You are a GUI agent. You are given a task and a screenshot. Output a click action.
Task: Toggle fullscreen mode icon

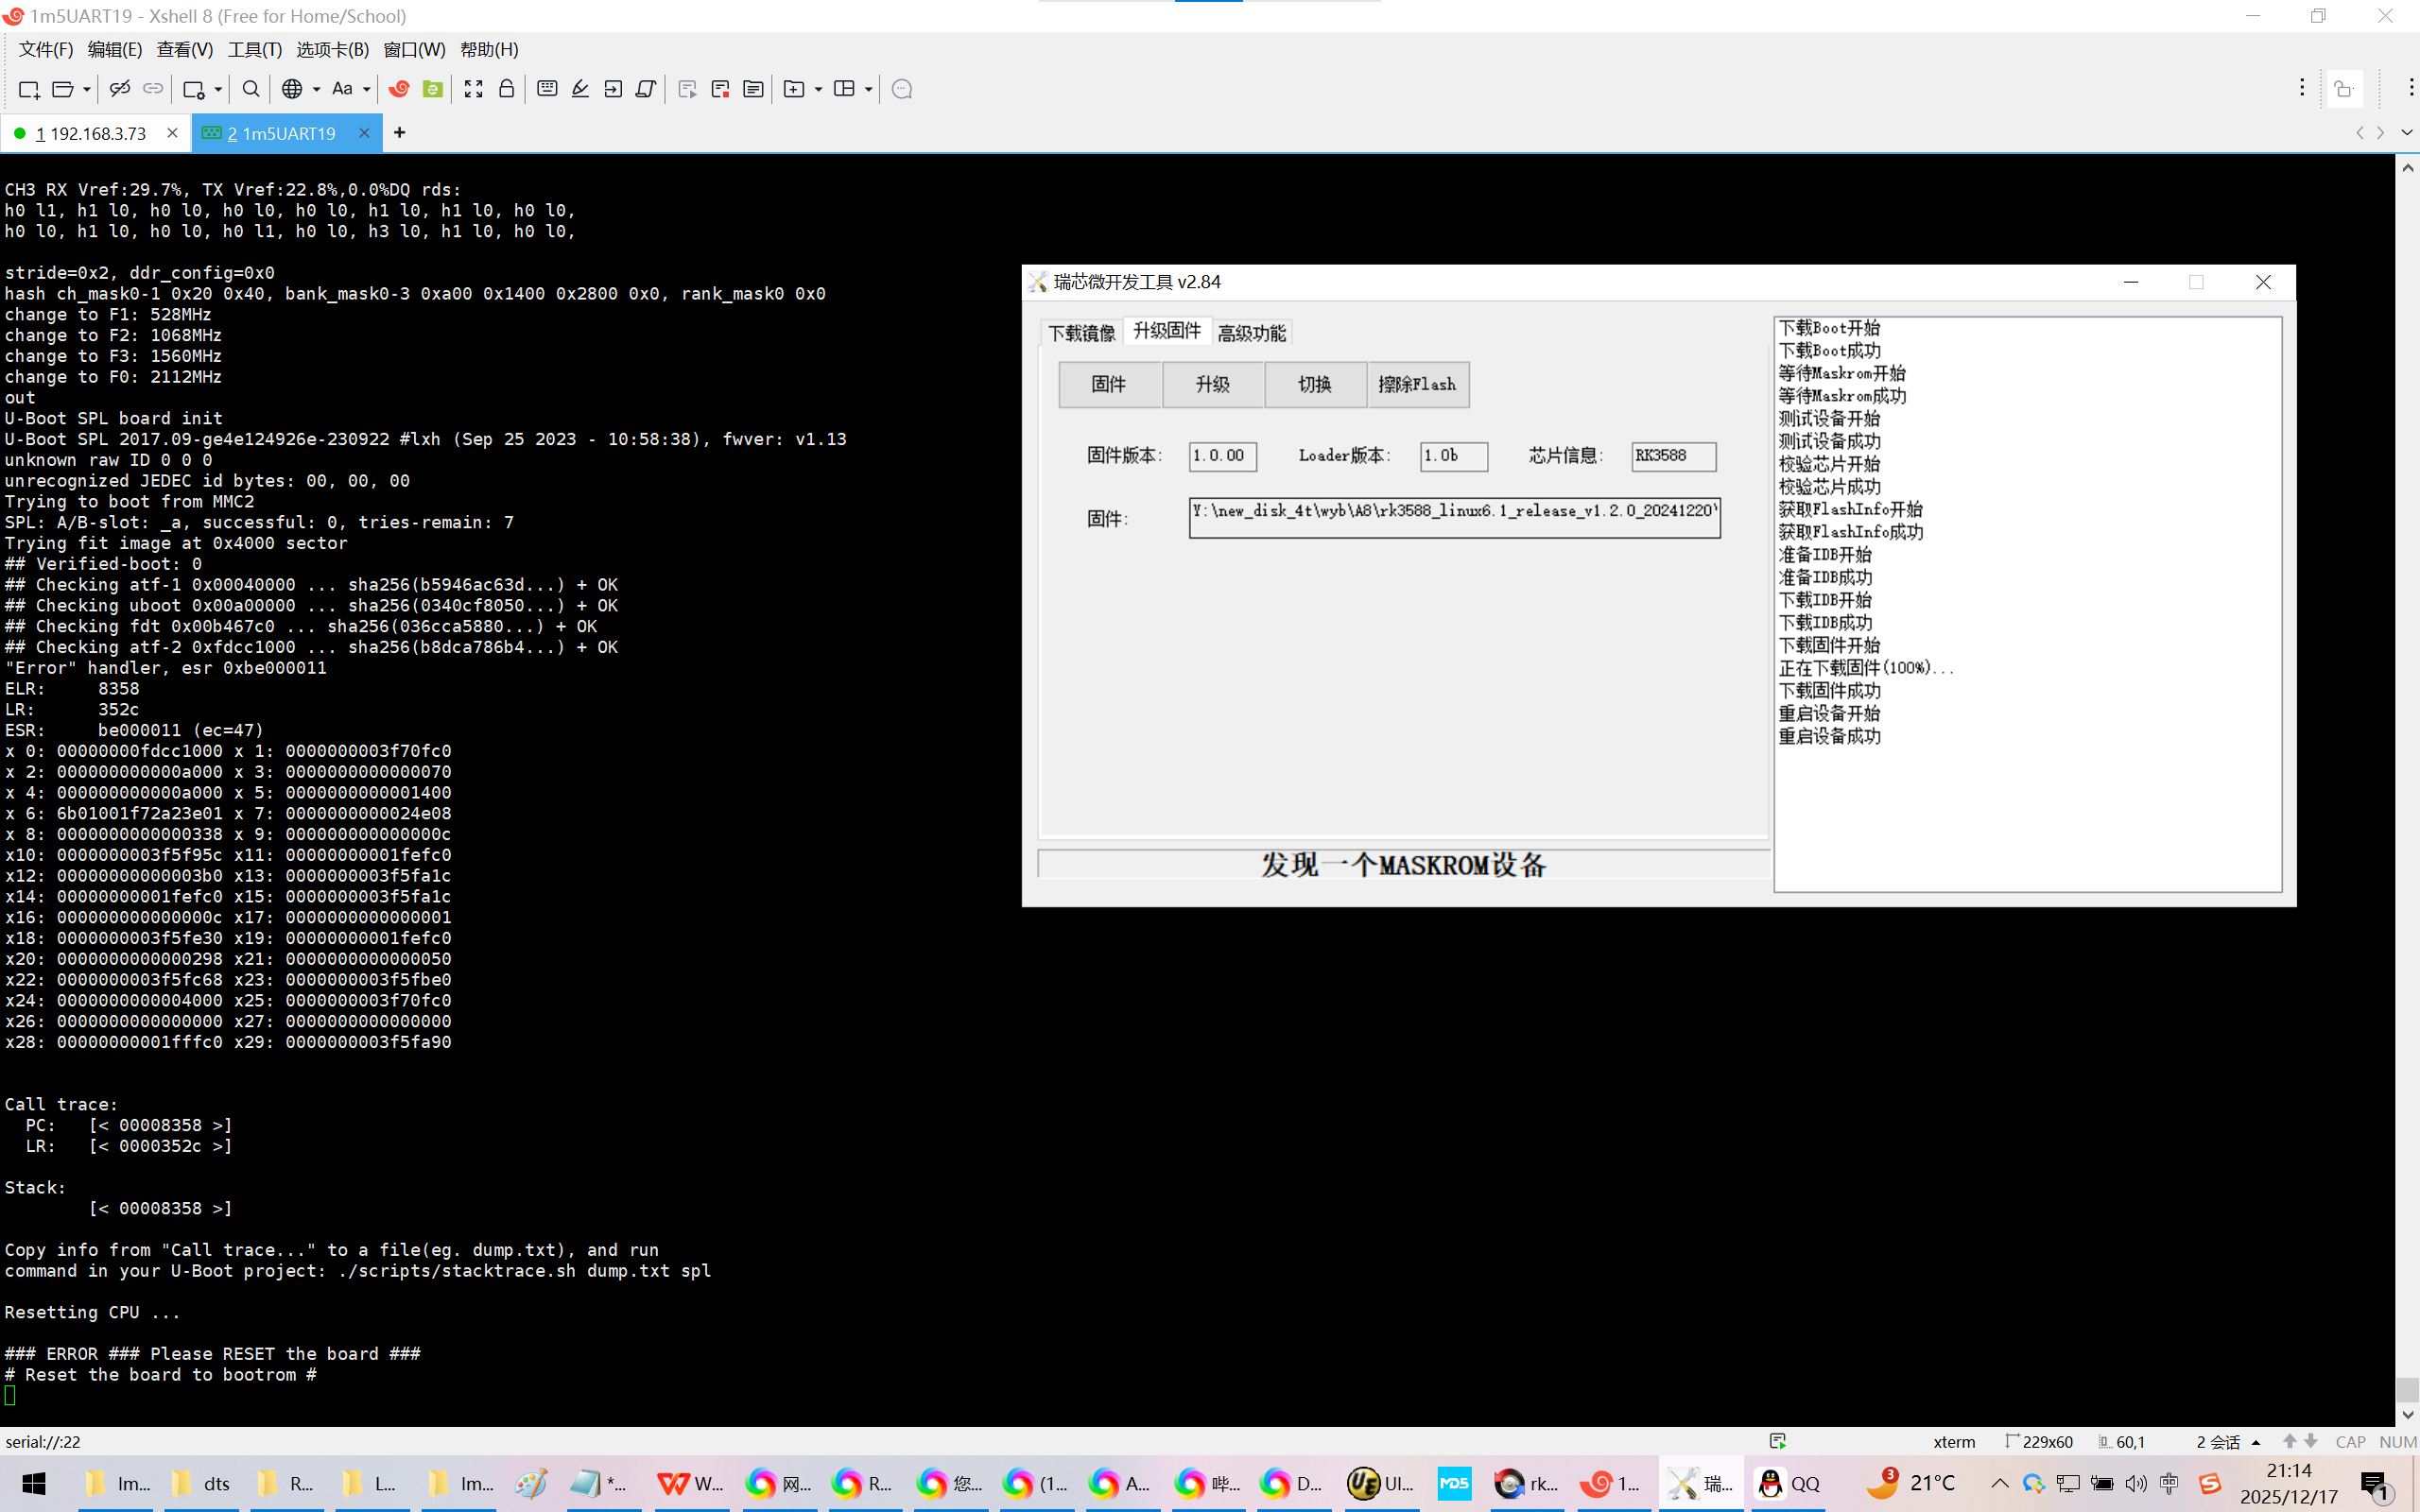click(x=473, y=89)
